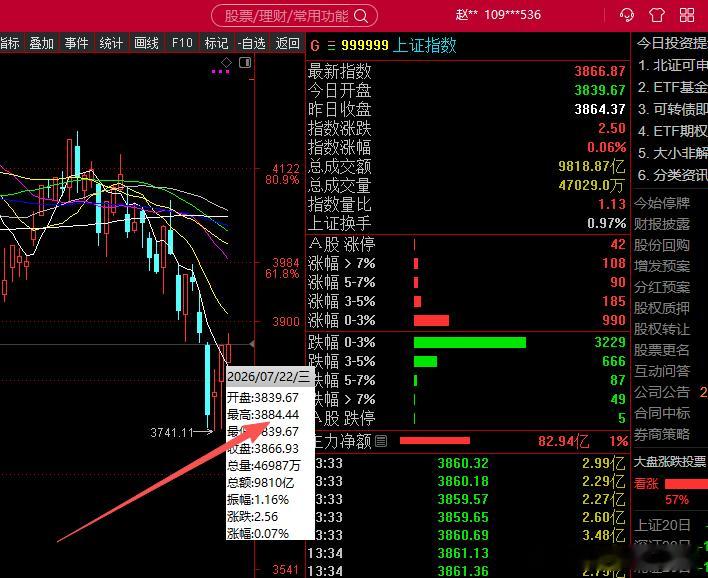Open news item 6. 分类资讯
708x578 pixels.
point(672,175)
